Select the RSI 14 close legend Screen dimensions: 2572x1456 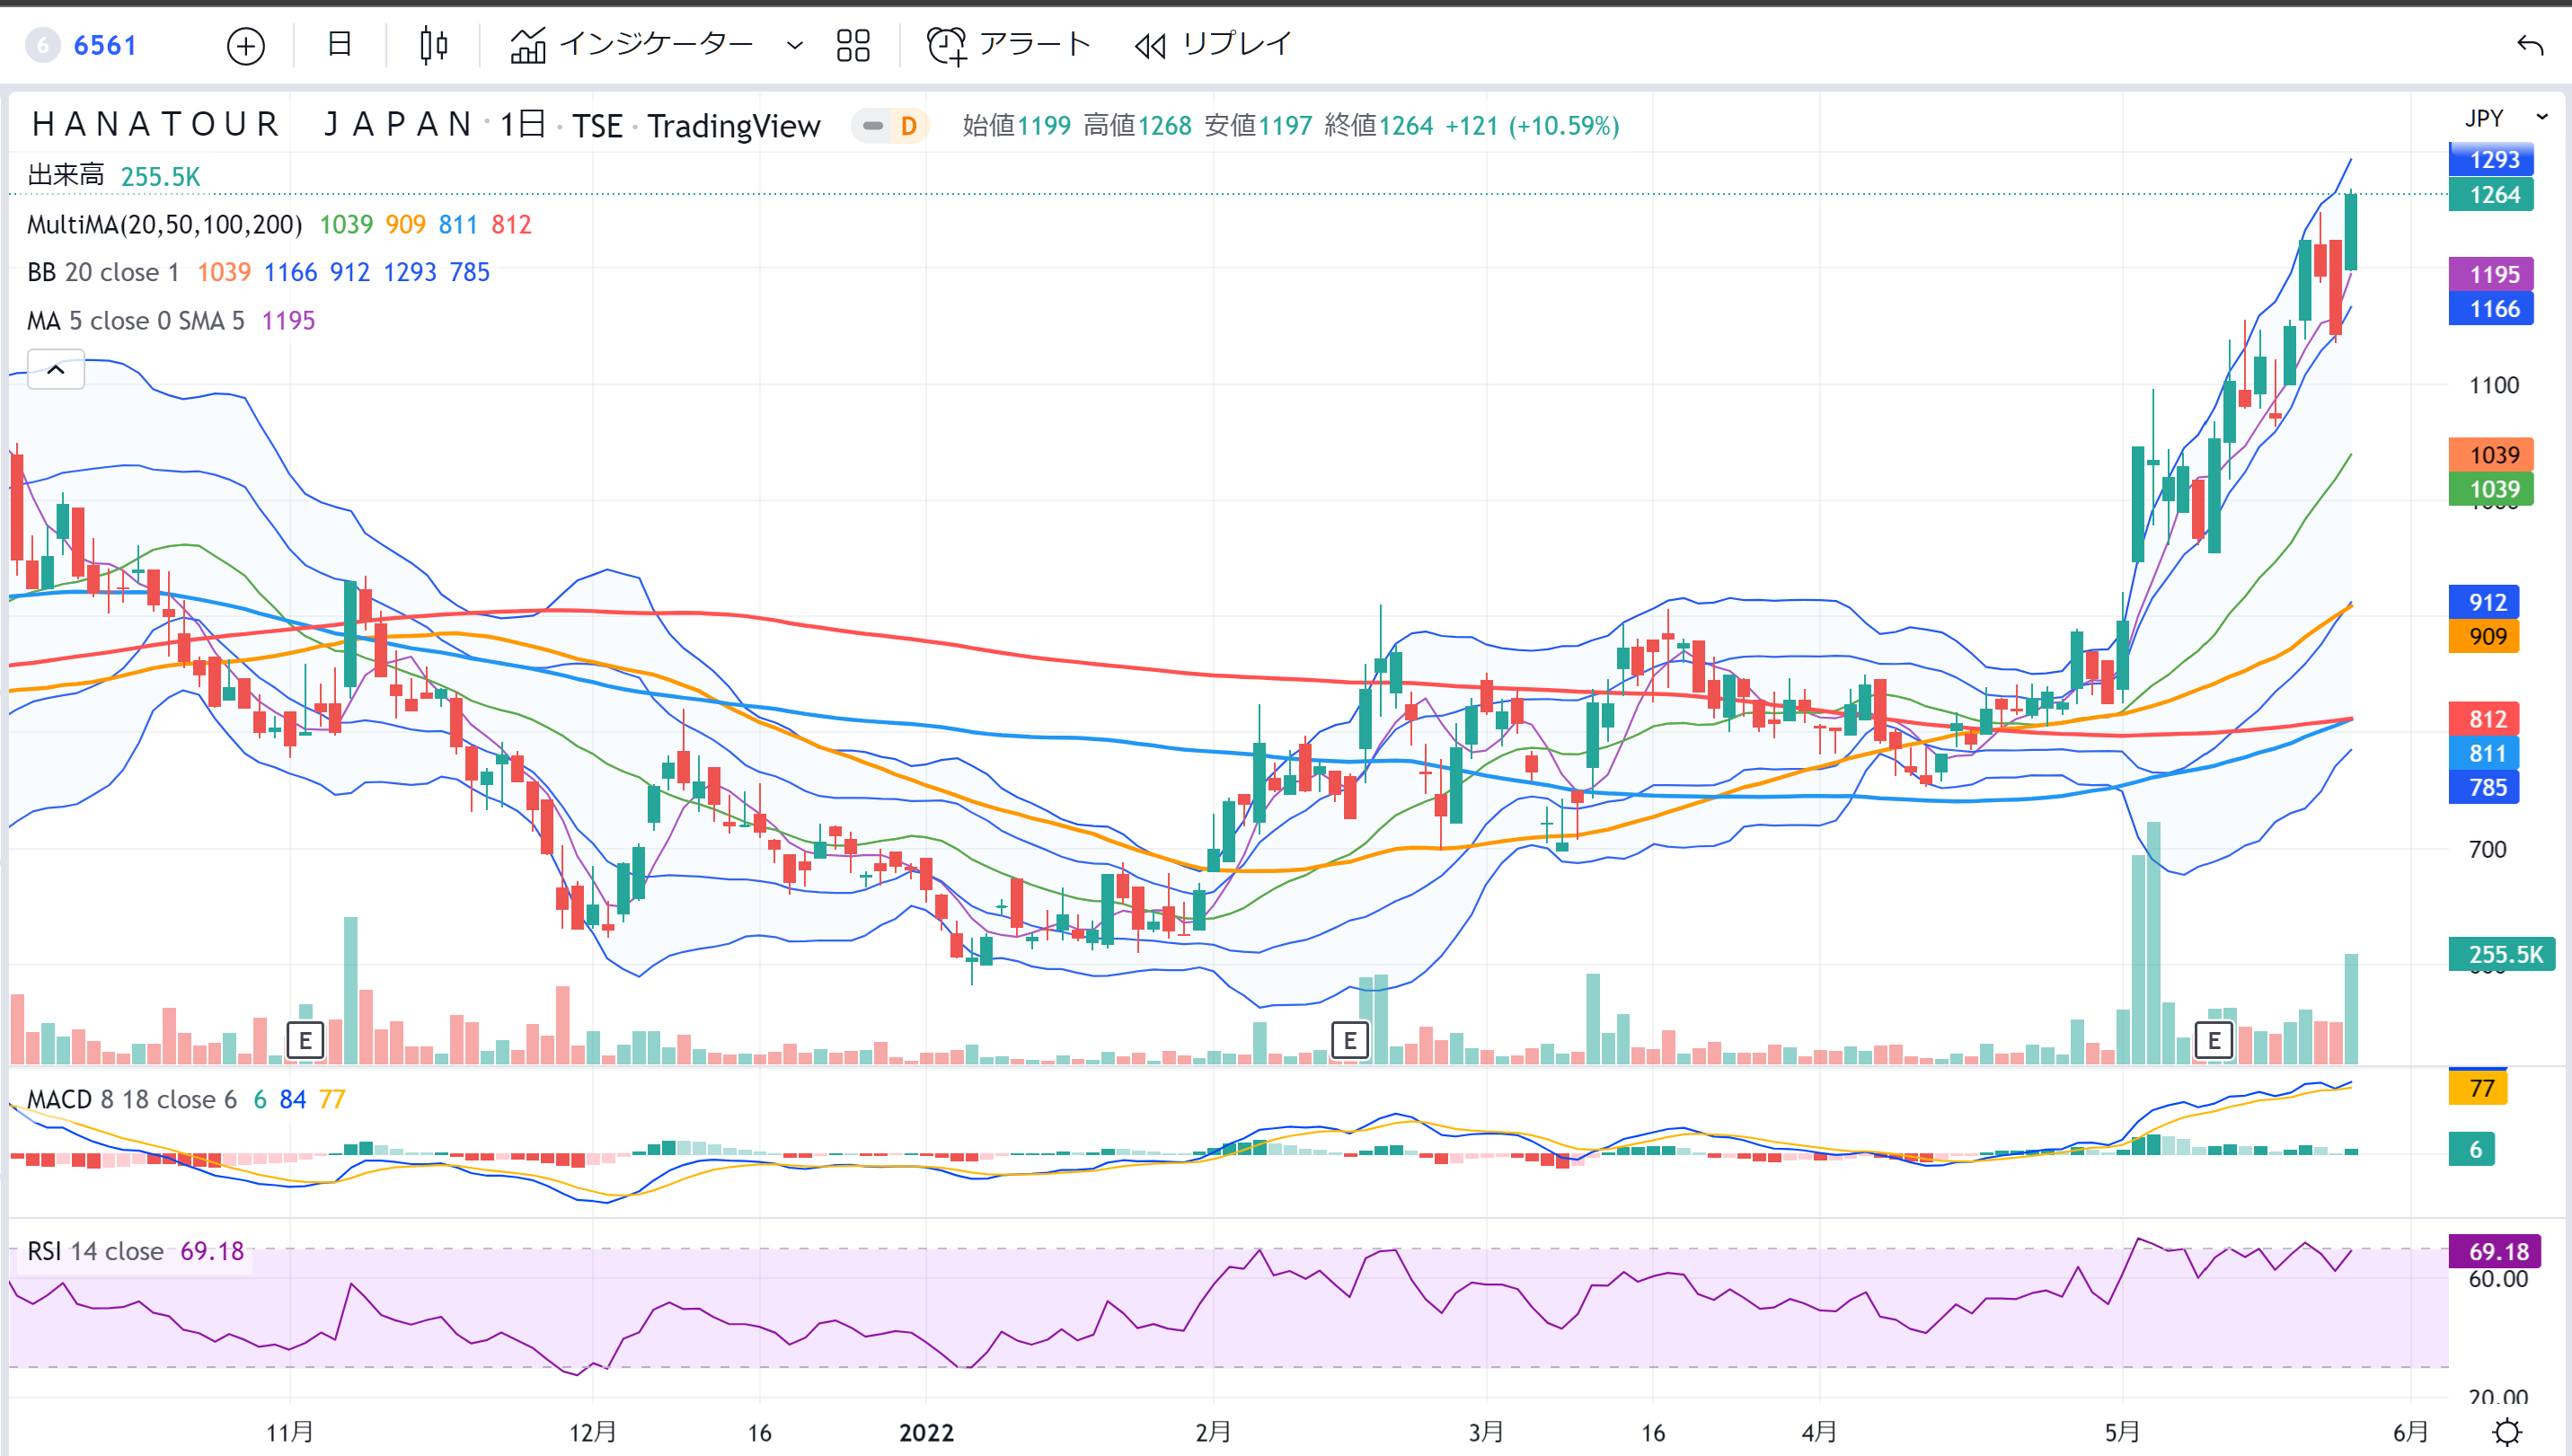(x=95, y=1251)
